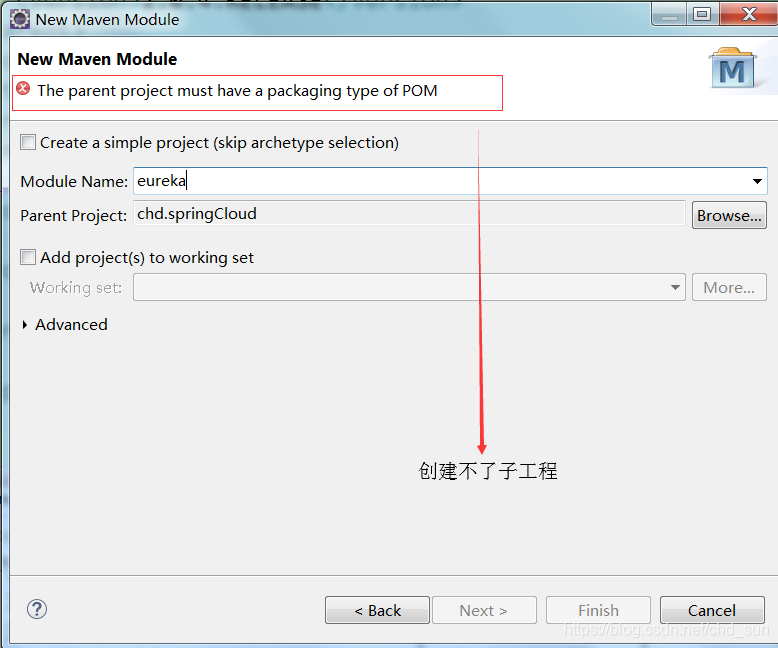This screenshot has width=778, height=648.
Task: Enable Create a simple project checkbox
Action: point(28,142)
